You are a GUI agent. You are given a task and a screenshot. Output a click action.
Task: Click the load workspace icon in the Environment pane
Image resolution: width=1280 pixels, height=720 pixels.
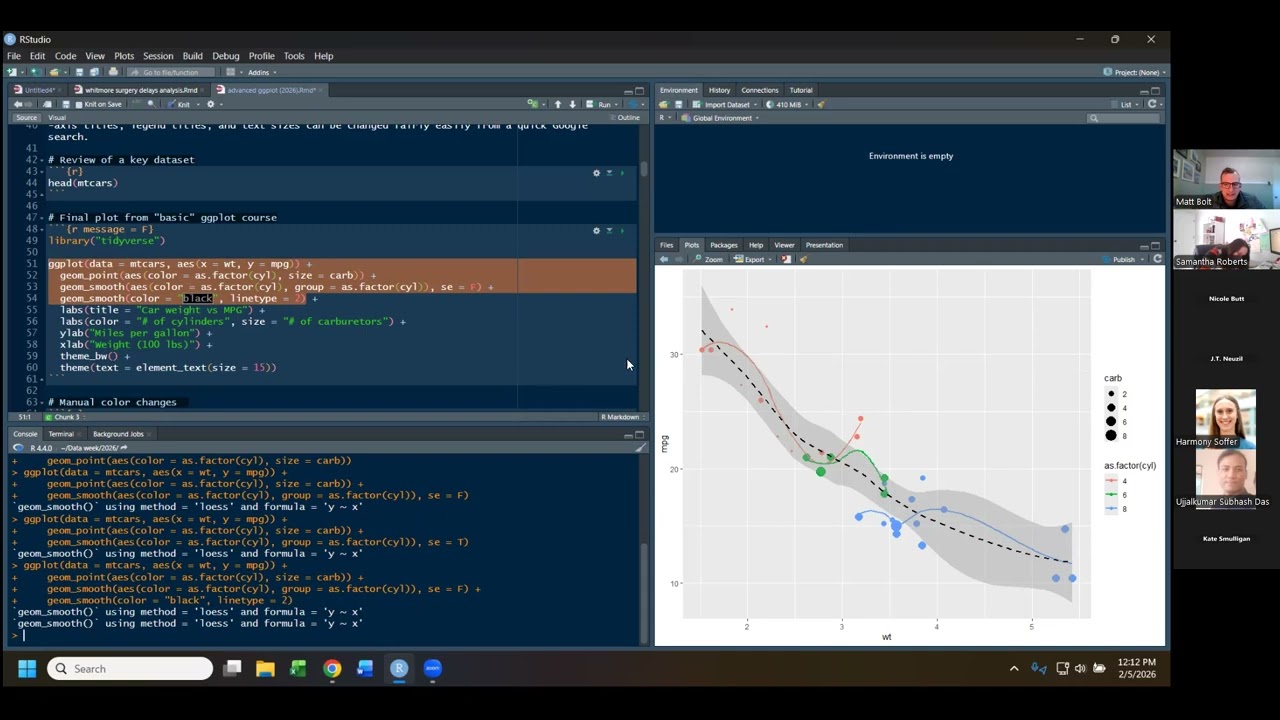[663, 104]
